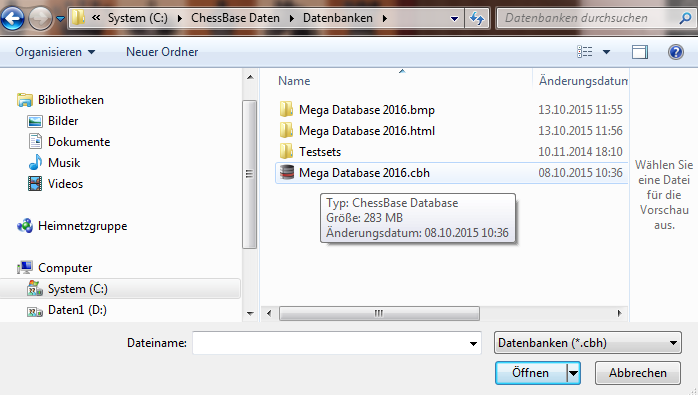
Task: Select Bilder library
Action: click(63, 121)
